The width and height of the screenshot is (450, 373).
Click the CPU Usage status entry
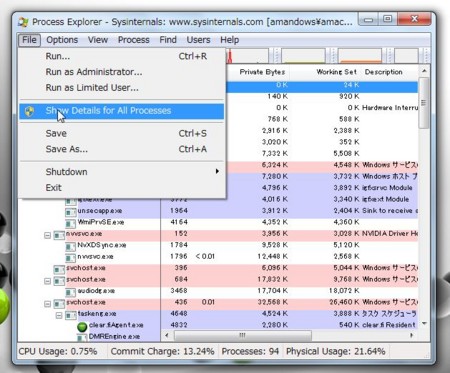tap(58, 351)
